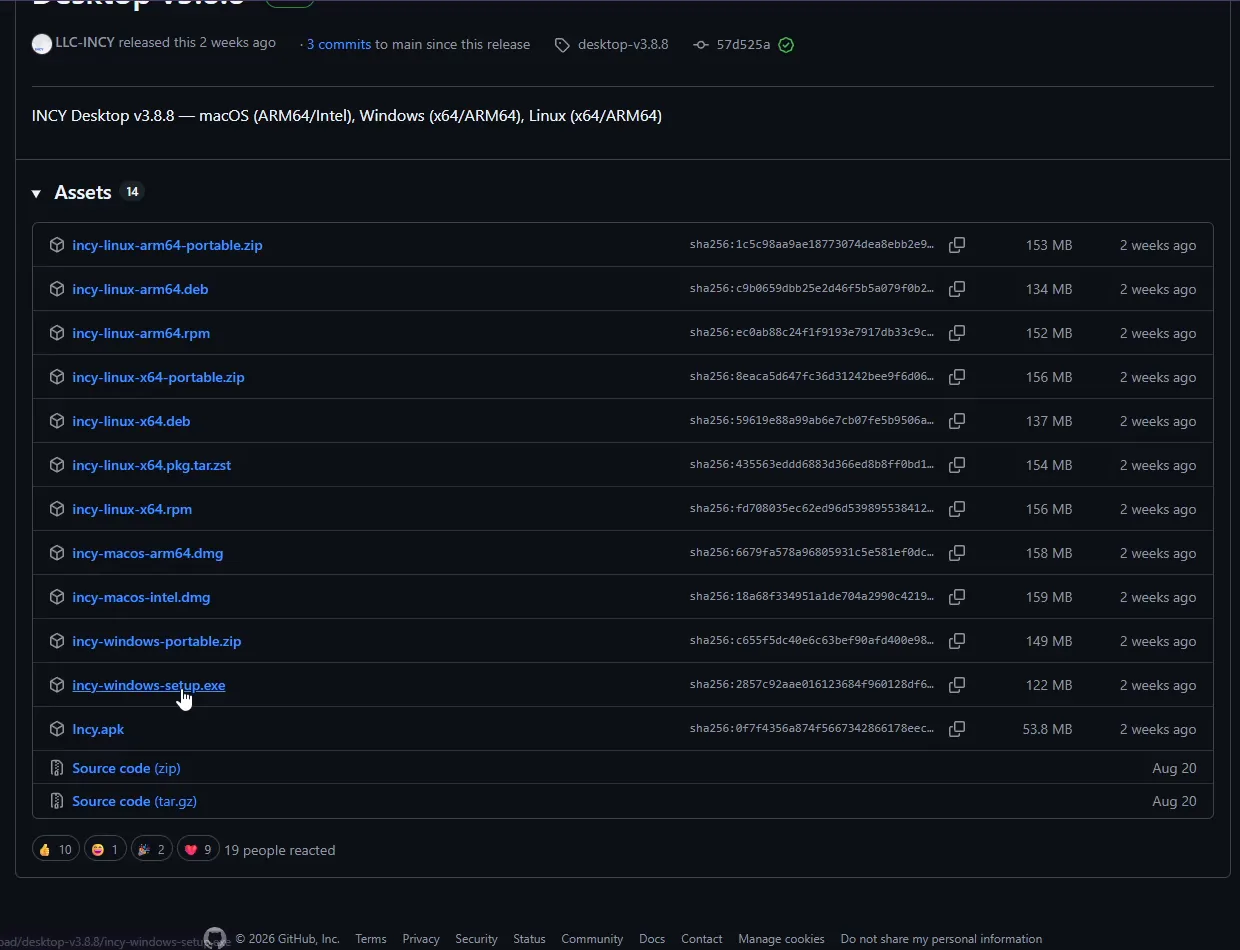Click package icon beside Incy.apk
Screen dimensions: 1240x950
[57, 729]
